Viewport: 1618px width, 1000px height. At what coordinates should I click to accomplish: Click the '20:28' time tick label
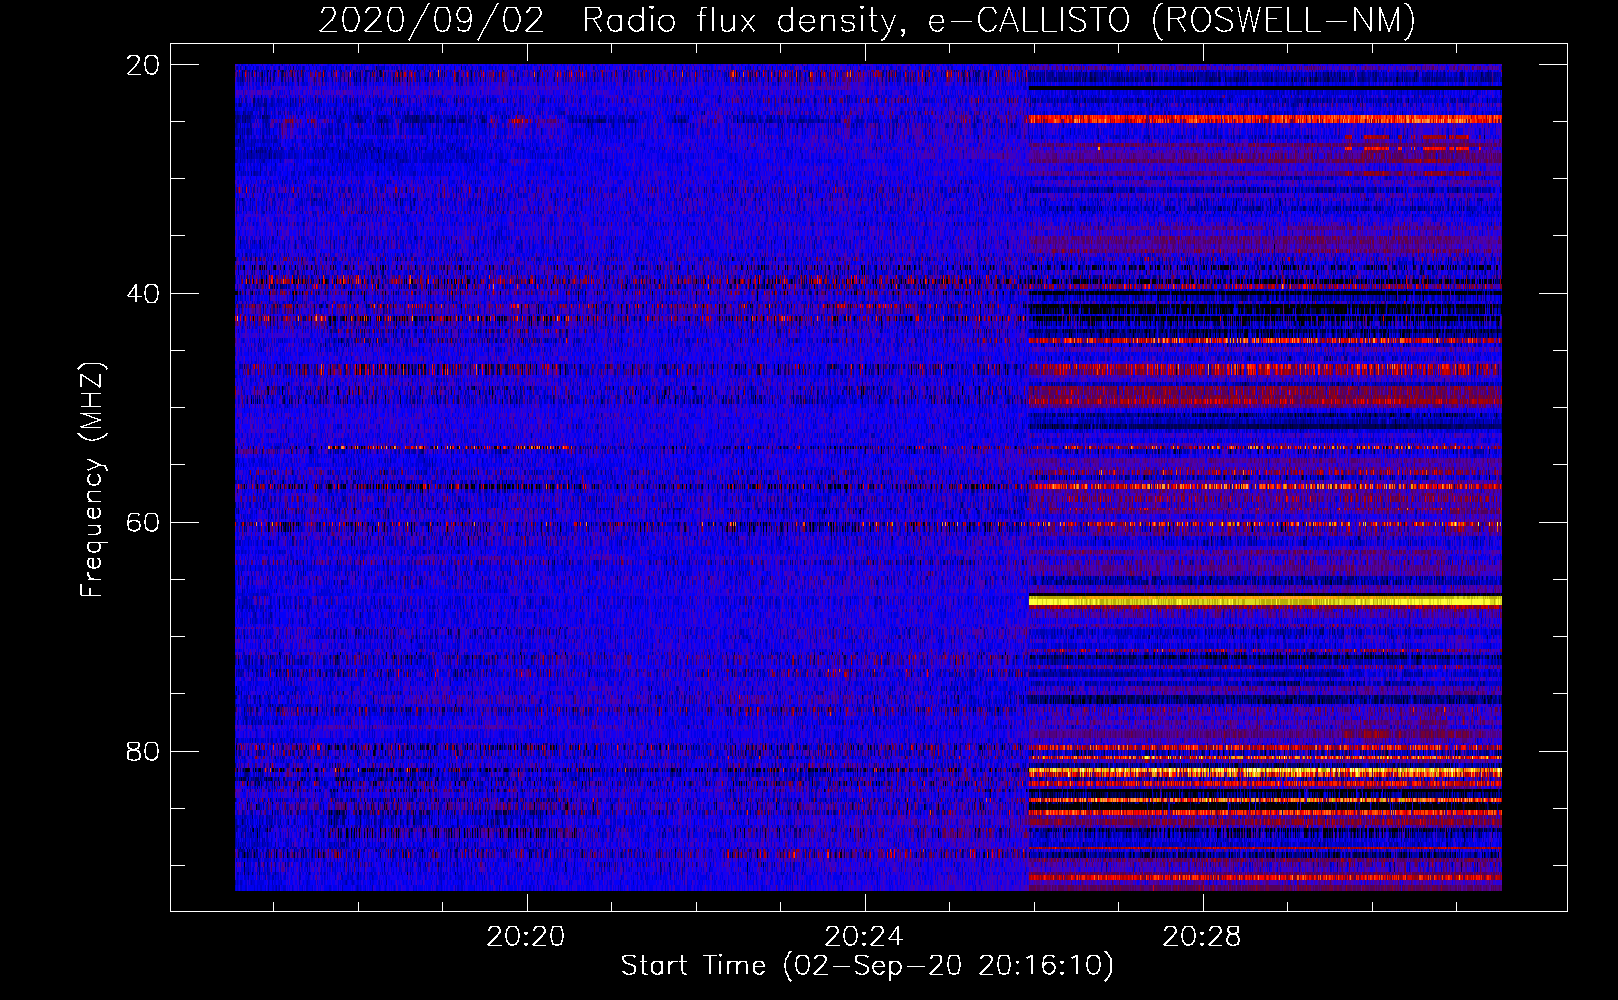1202,937
